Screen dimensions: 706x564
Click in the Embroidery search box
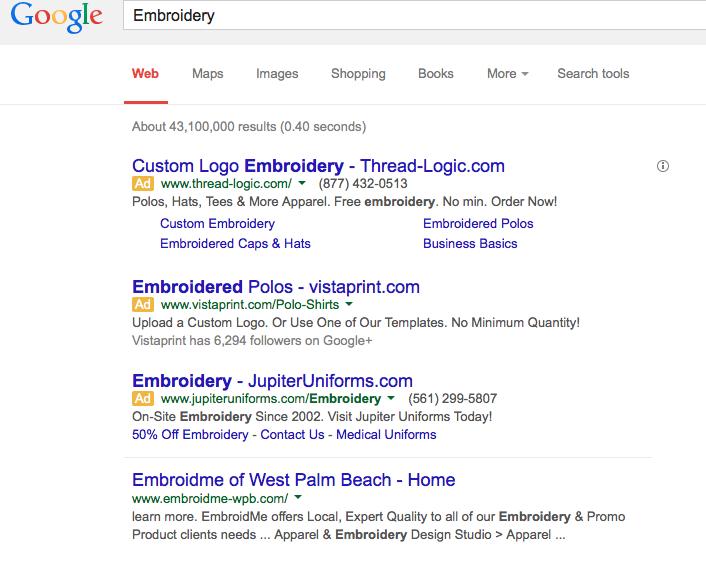400,16
